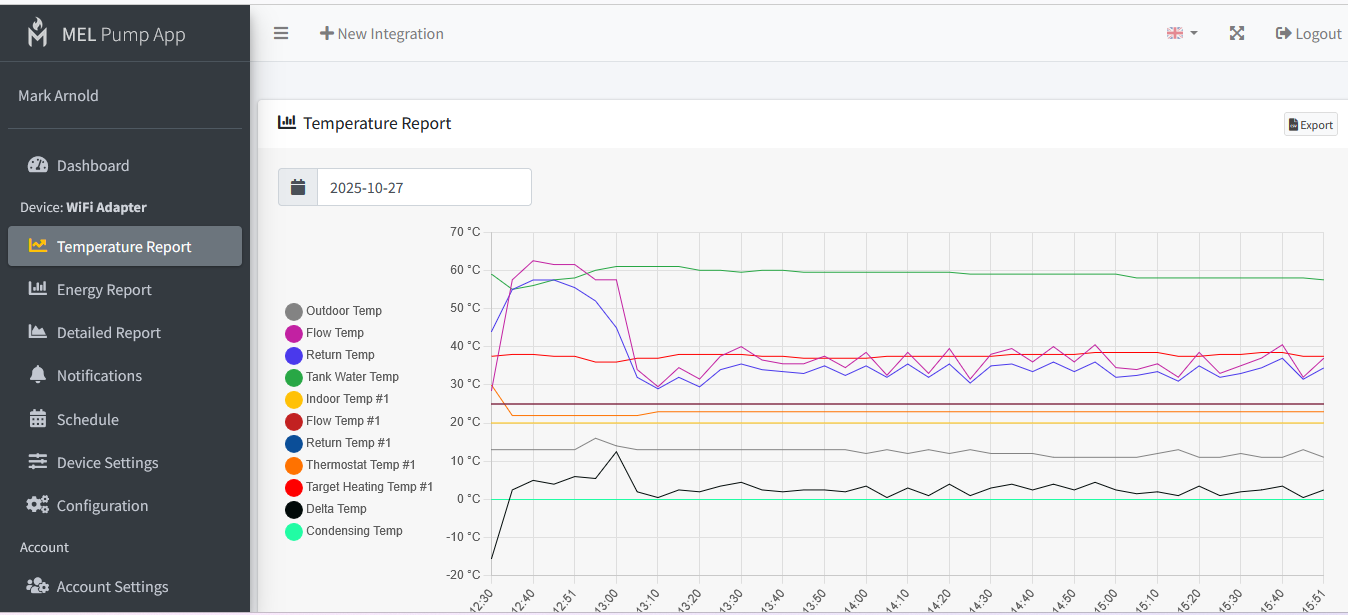Open the date picker field showing 2025-10-27
The height and width of the screenshot is (615, 1348).
coord(424,187)
